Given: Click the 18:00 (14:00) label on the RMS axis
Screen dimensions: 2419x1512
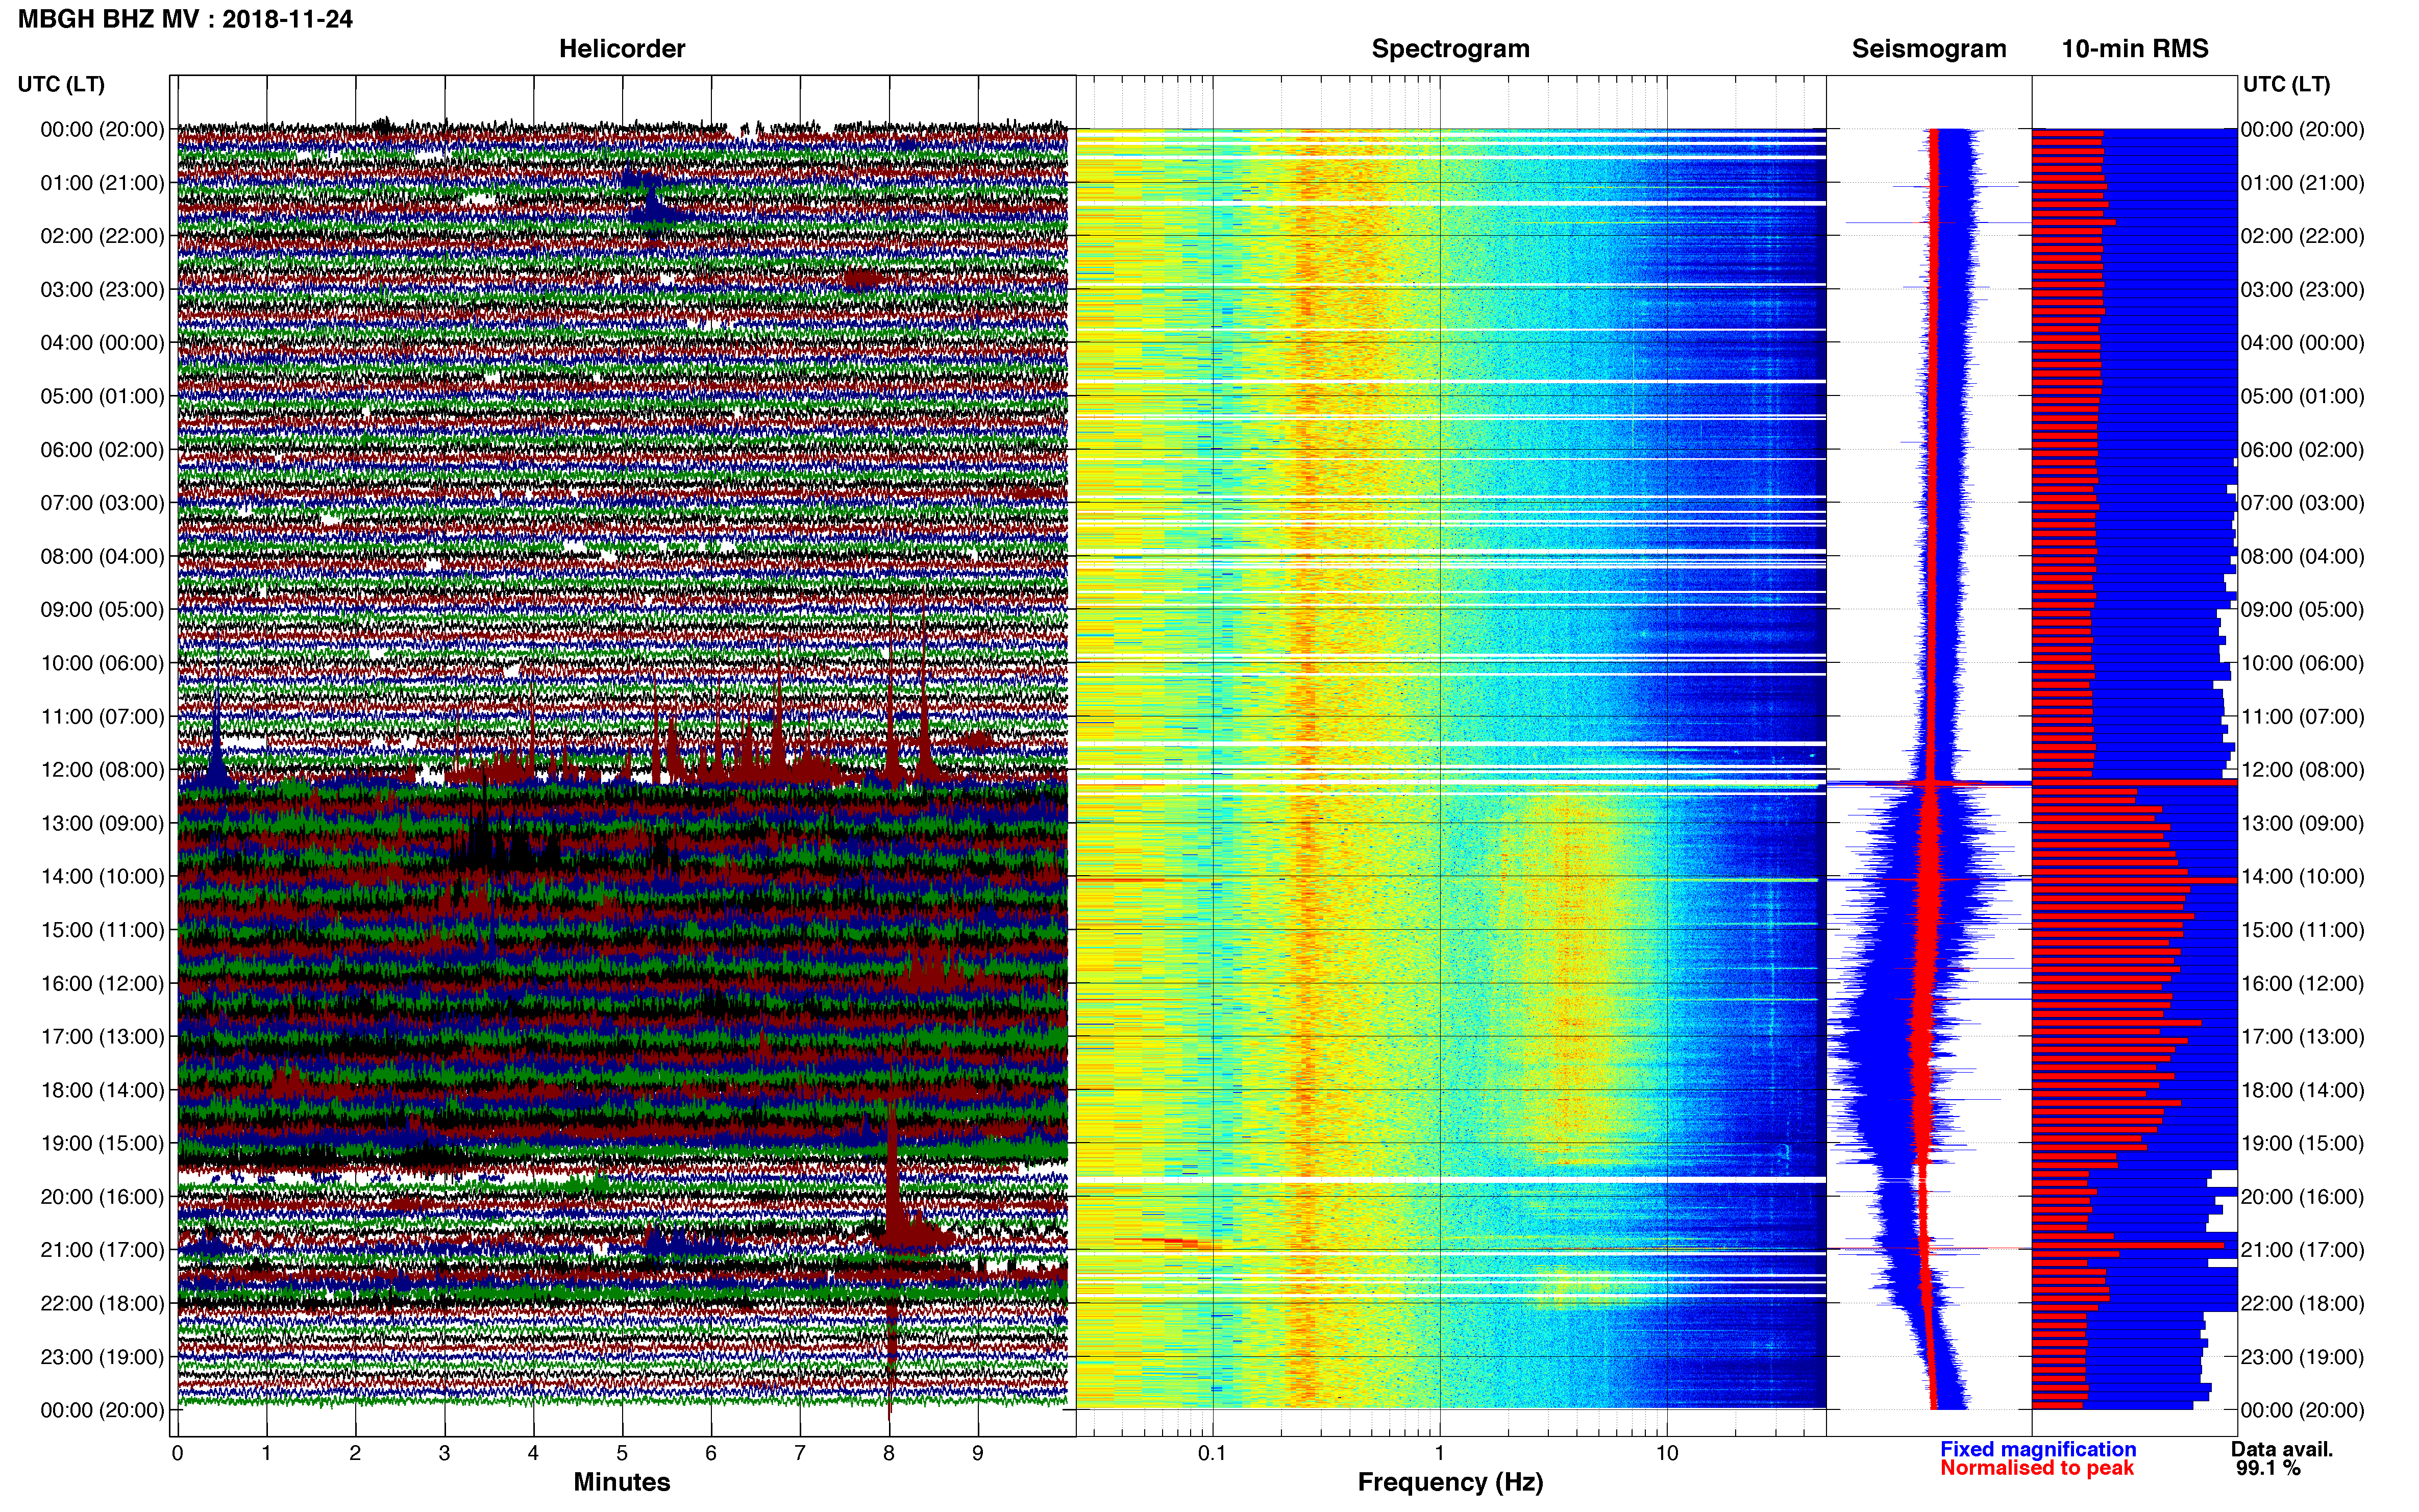Looking at the screenshot, I should tap(2303, 1090).
